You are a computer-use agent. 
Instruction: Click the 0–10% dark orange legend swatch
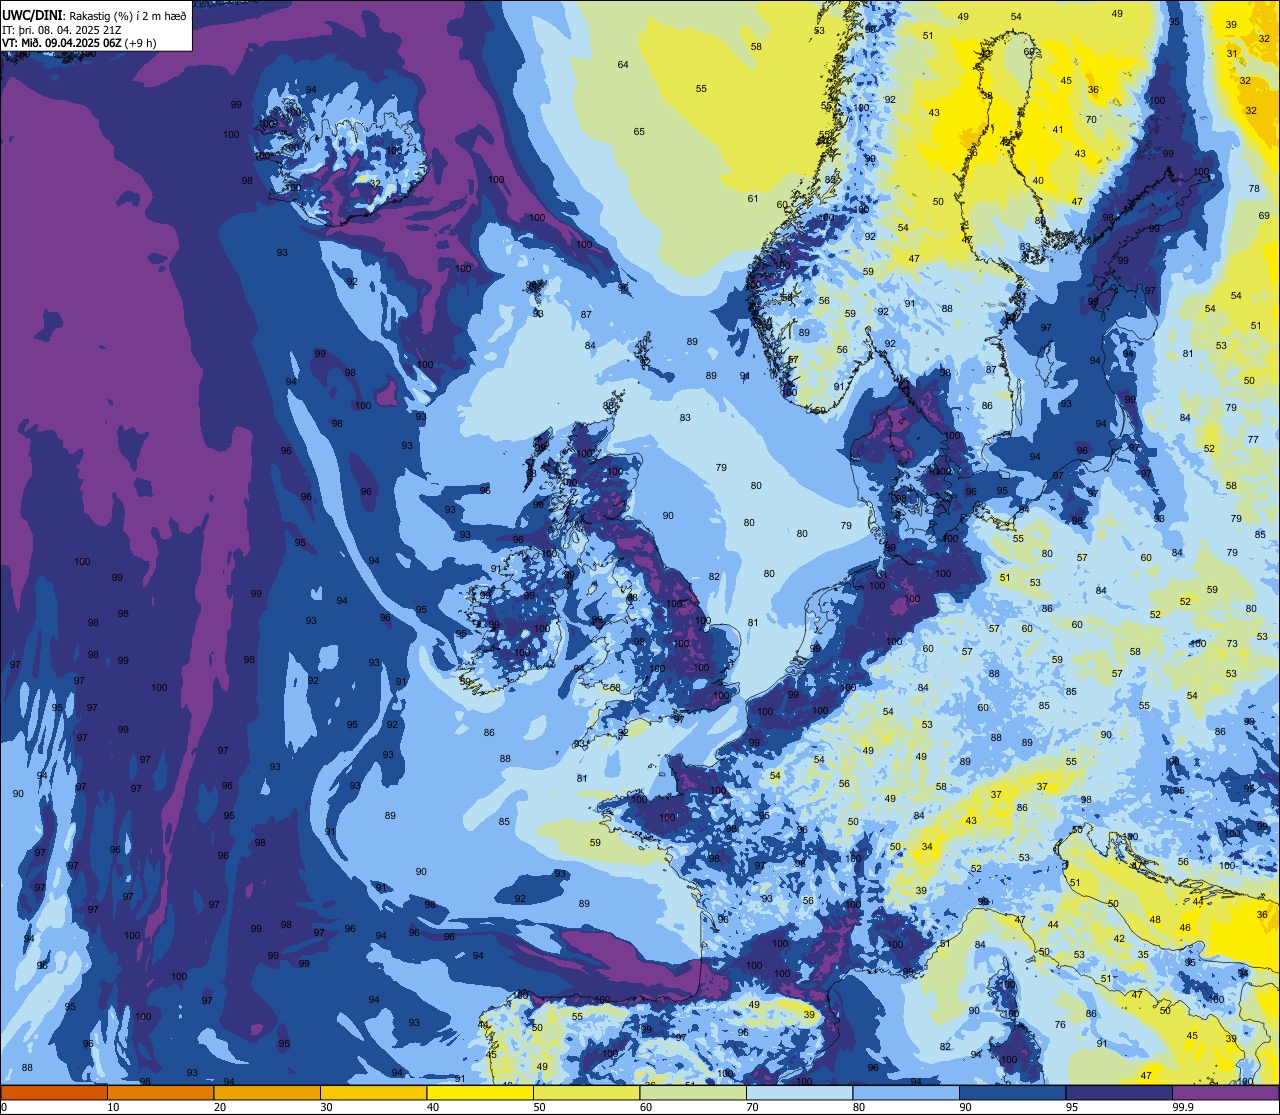(54, 1092)
